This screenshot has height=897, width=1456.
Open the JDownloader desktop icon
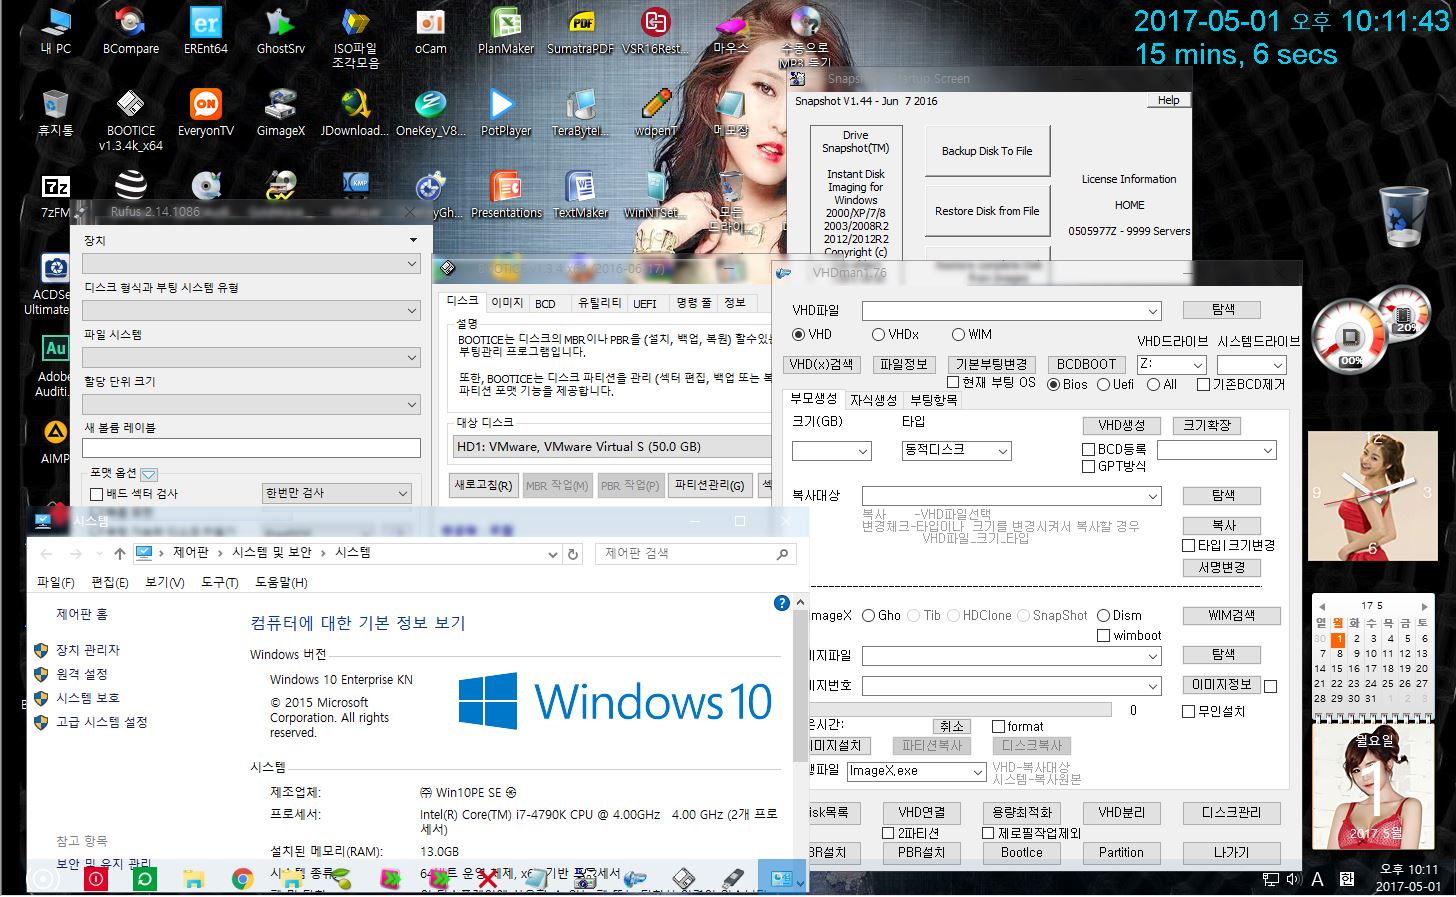click(x=355, y=112)
